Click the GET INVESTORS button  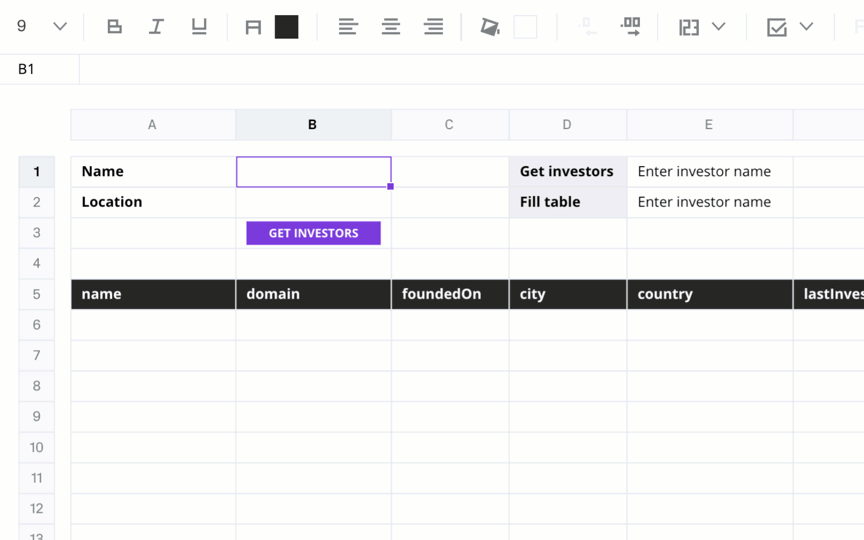(x=314, y=233)
